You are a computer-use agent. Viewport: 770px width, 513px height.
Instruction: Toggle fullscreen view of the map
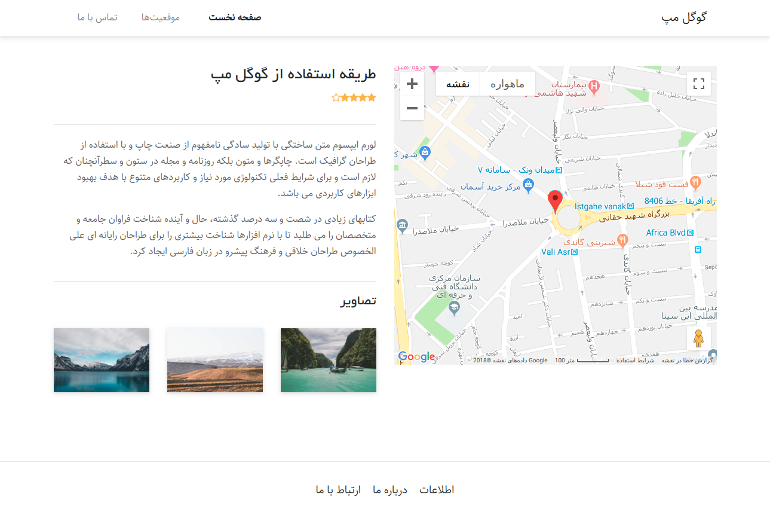(x=698, y=83)
